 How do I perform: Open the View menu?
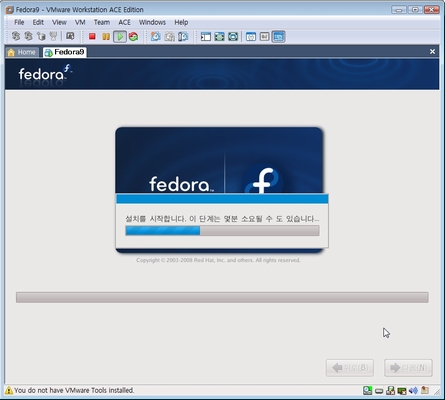pos(59,22)
